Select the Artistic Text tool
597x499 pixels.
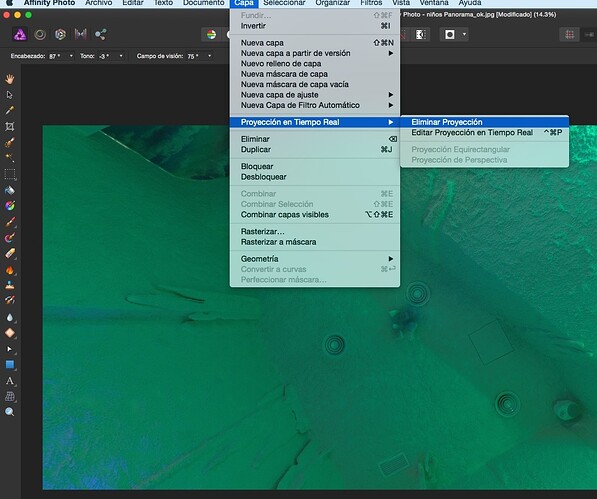click(x=10, y=381)
